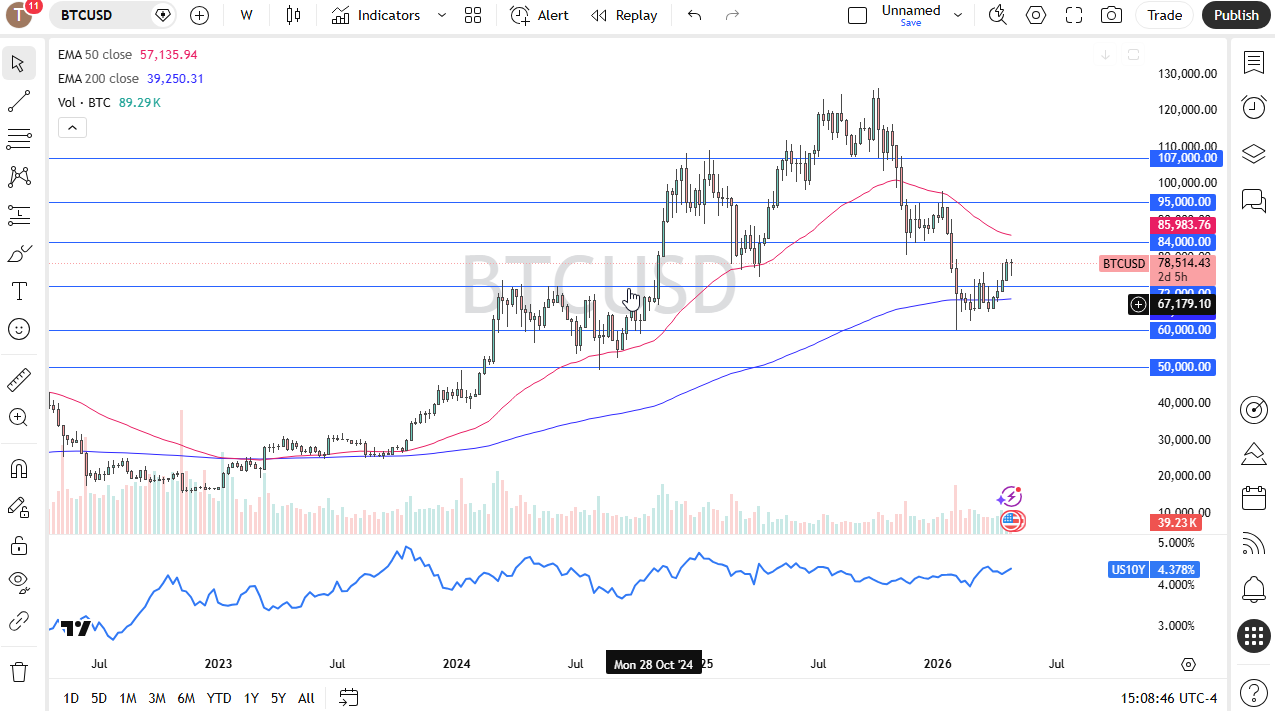
Task: Open the layout setup grid icon
Action: [x=473, y=15]
